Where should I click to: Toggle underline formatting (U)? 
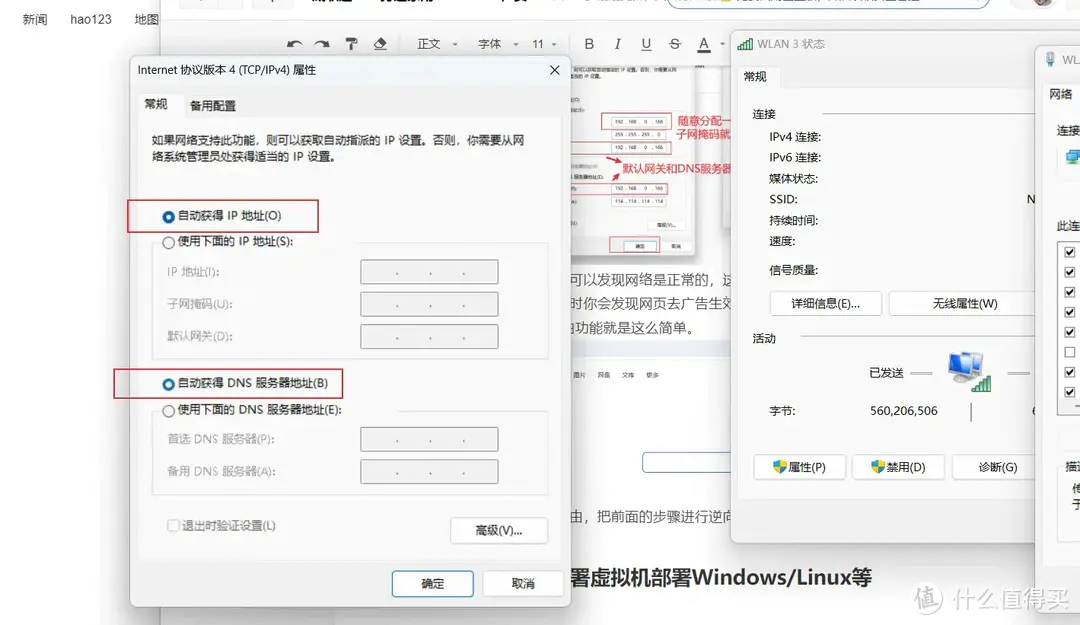(x=646, y=44)
